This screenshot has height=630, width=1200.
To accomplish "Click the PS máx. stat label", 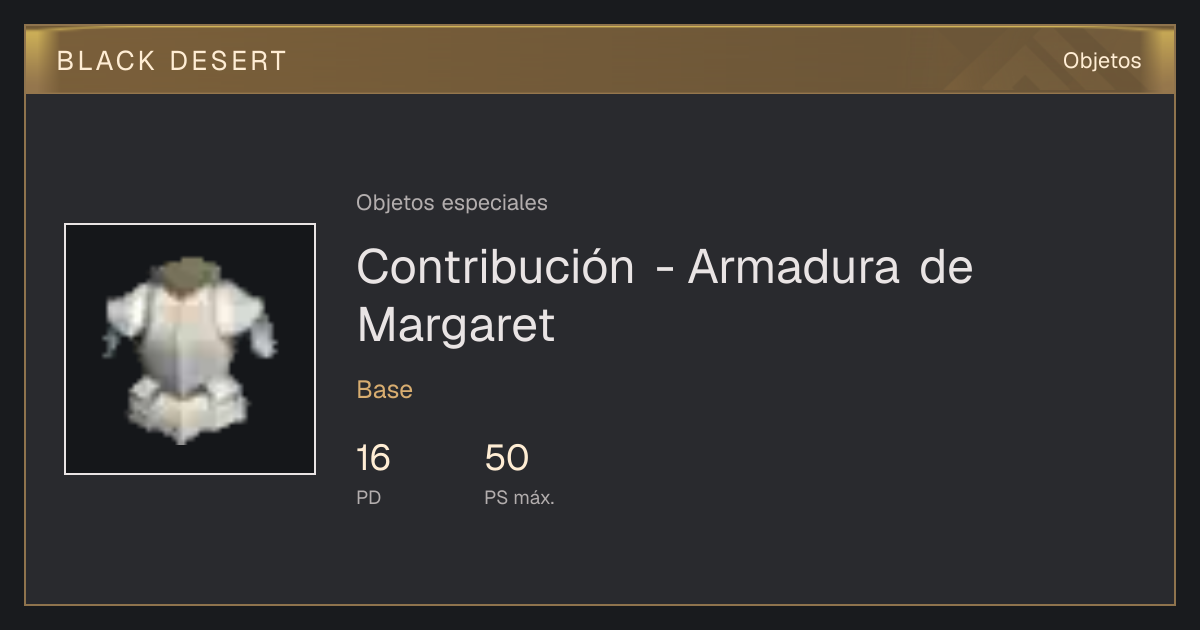I will pyautogui.click(x=520, y=497).
